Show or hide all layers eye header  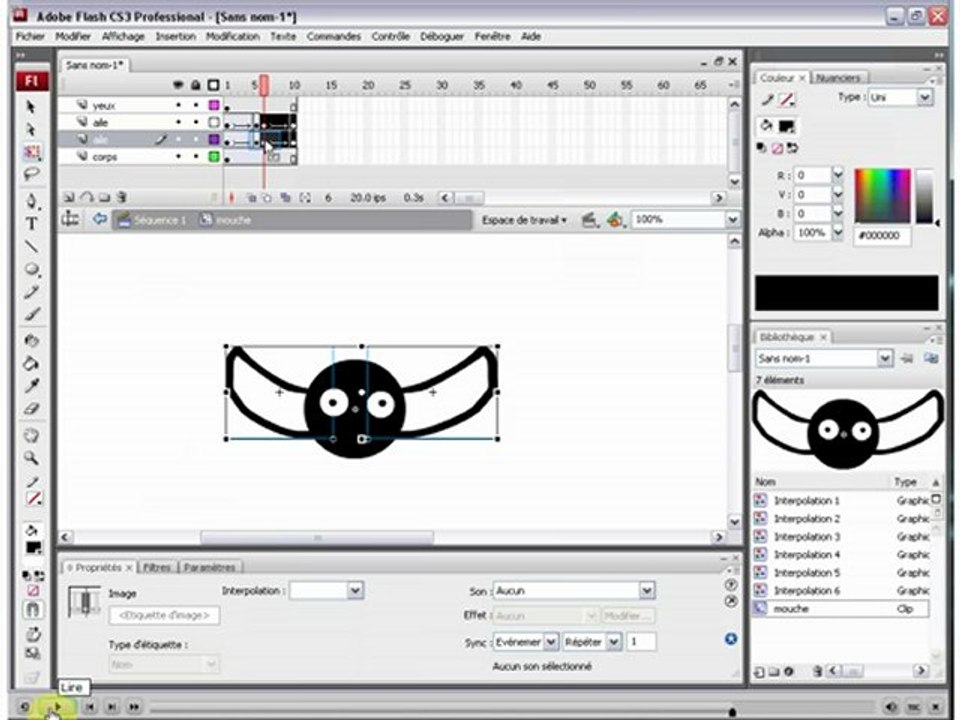178,85
